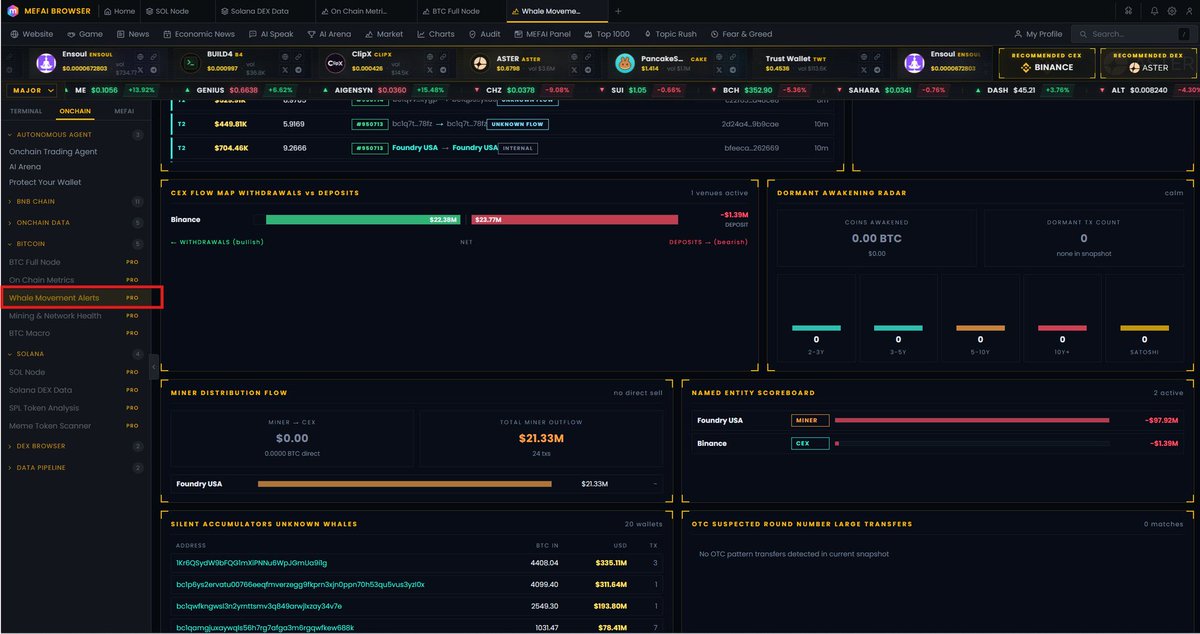The height and width of the screenshot is (634, 1200).
Task: Switch to Home browser tab
Action: pyautogui.click(x=119, y=11)
